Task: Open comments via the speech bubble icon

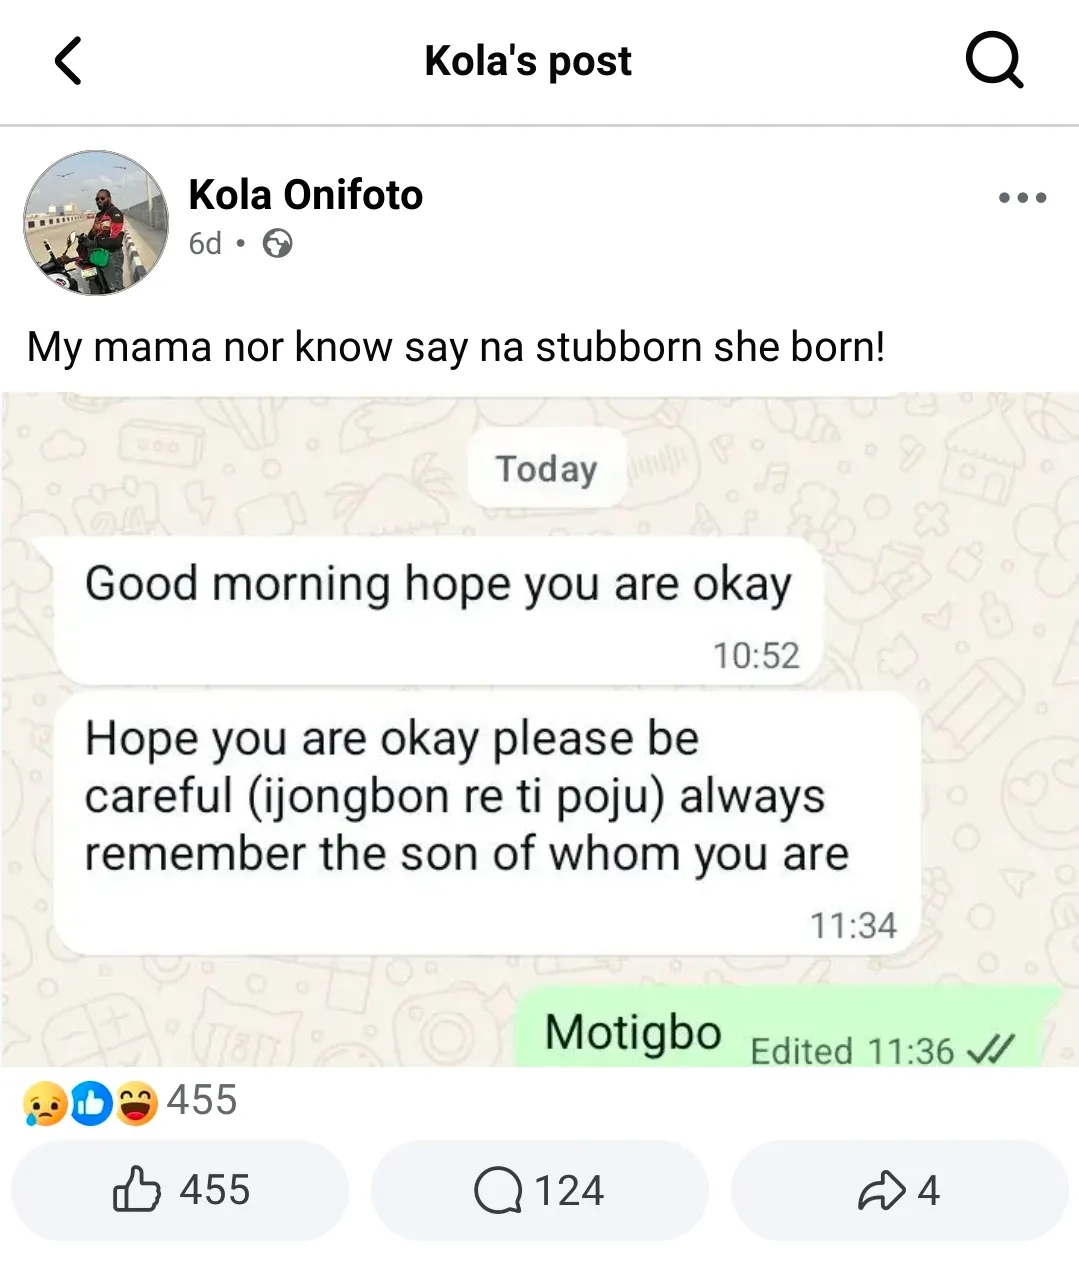Action: 539,1190
